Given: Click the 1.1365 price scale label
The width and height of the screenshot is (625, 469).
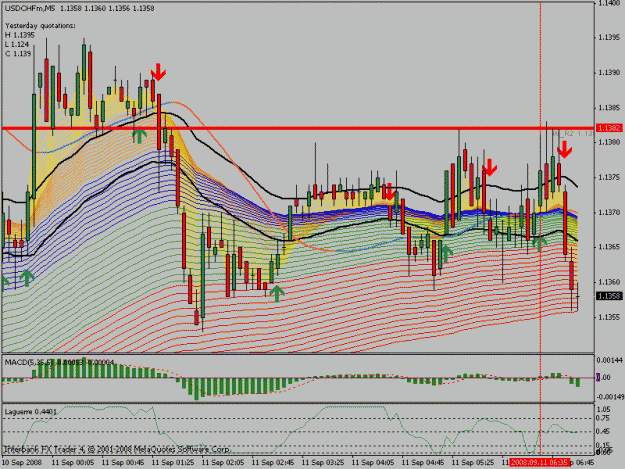Looking at the screenshot, I should click(x=609, y=247).
